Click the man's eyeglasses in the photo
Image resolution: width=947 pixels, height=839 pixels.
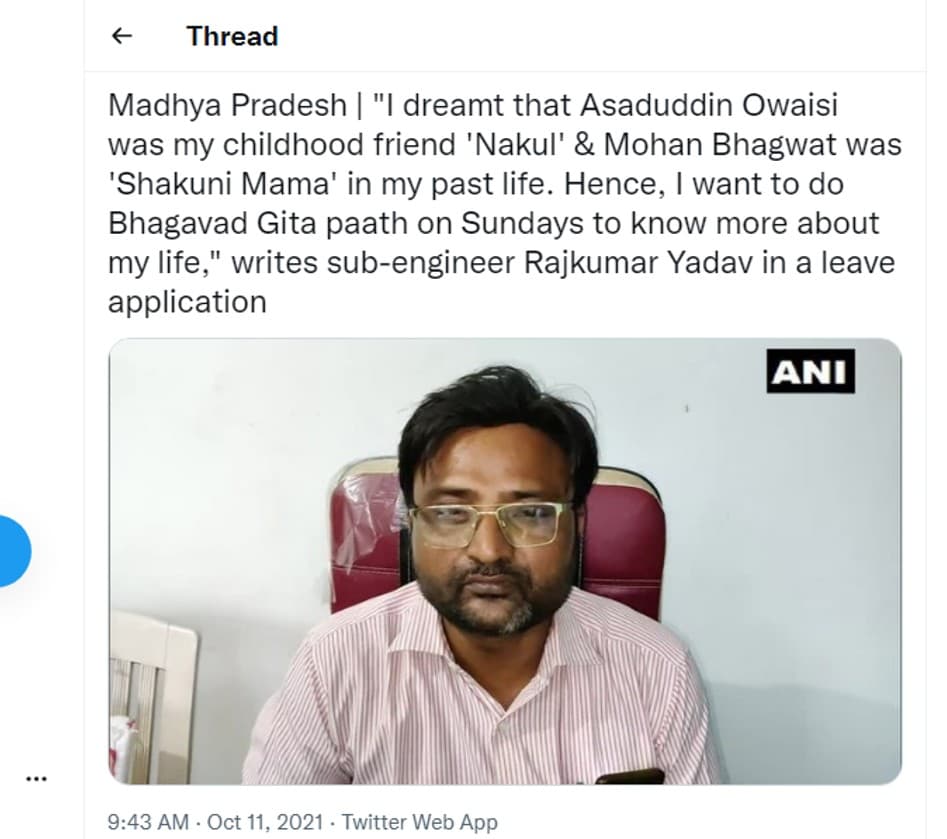pyautogui.click(x=492, y=523)
